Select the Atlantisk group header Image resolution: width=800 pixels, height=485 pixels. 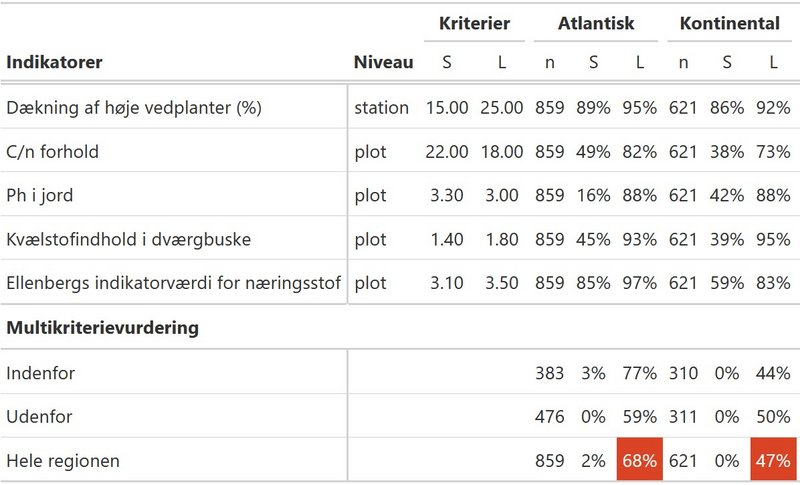pos(596,23)
